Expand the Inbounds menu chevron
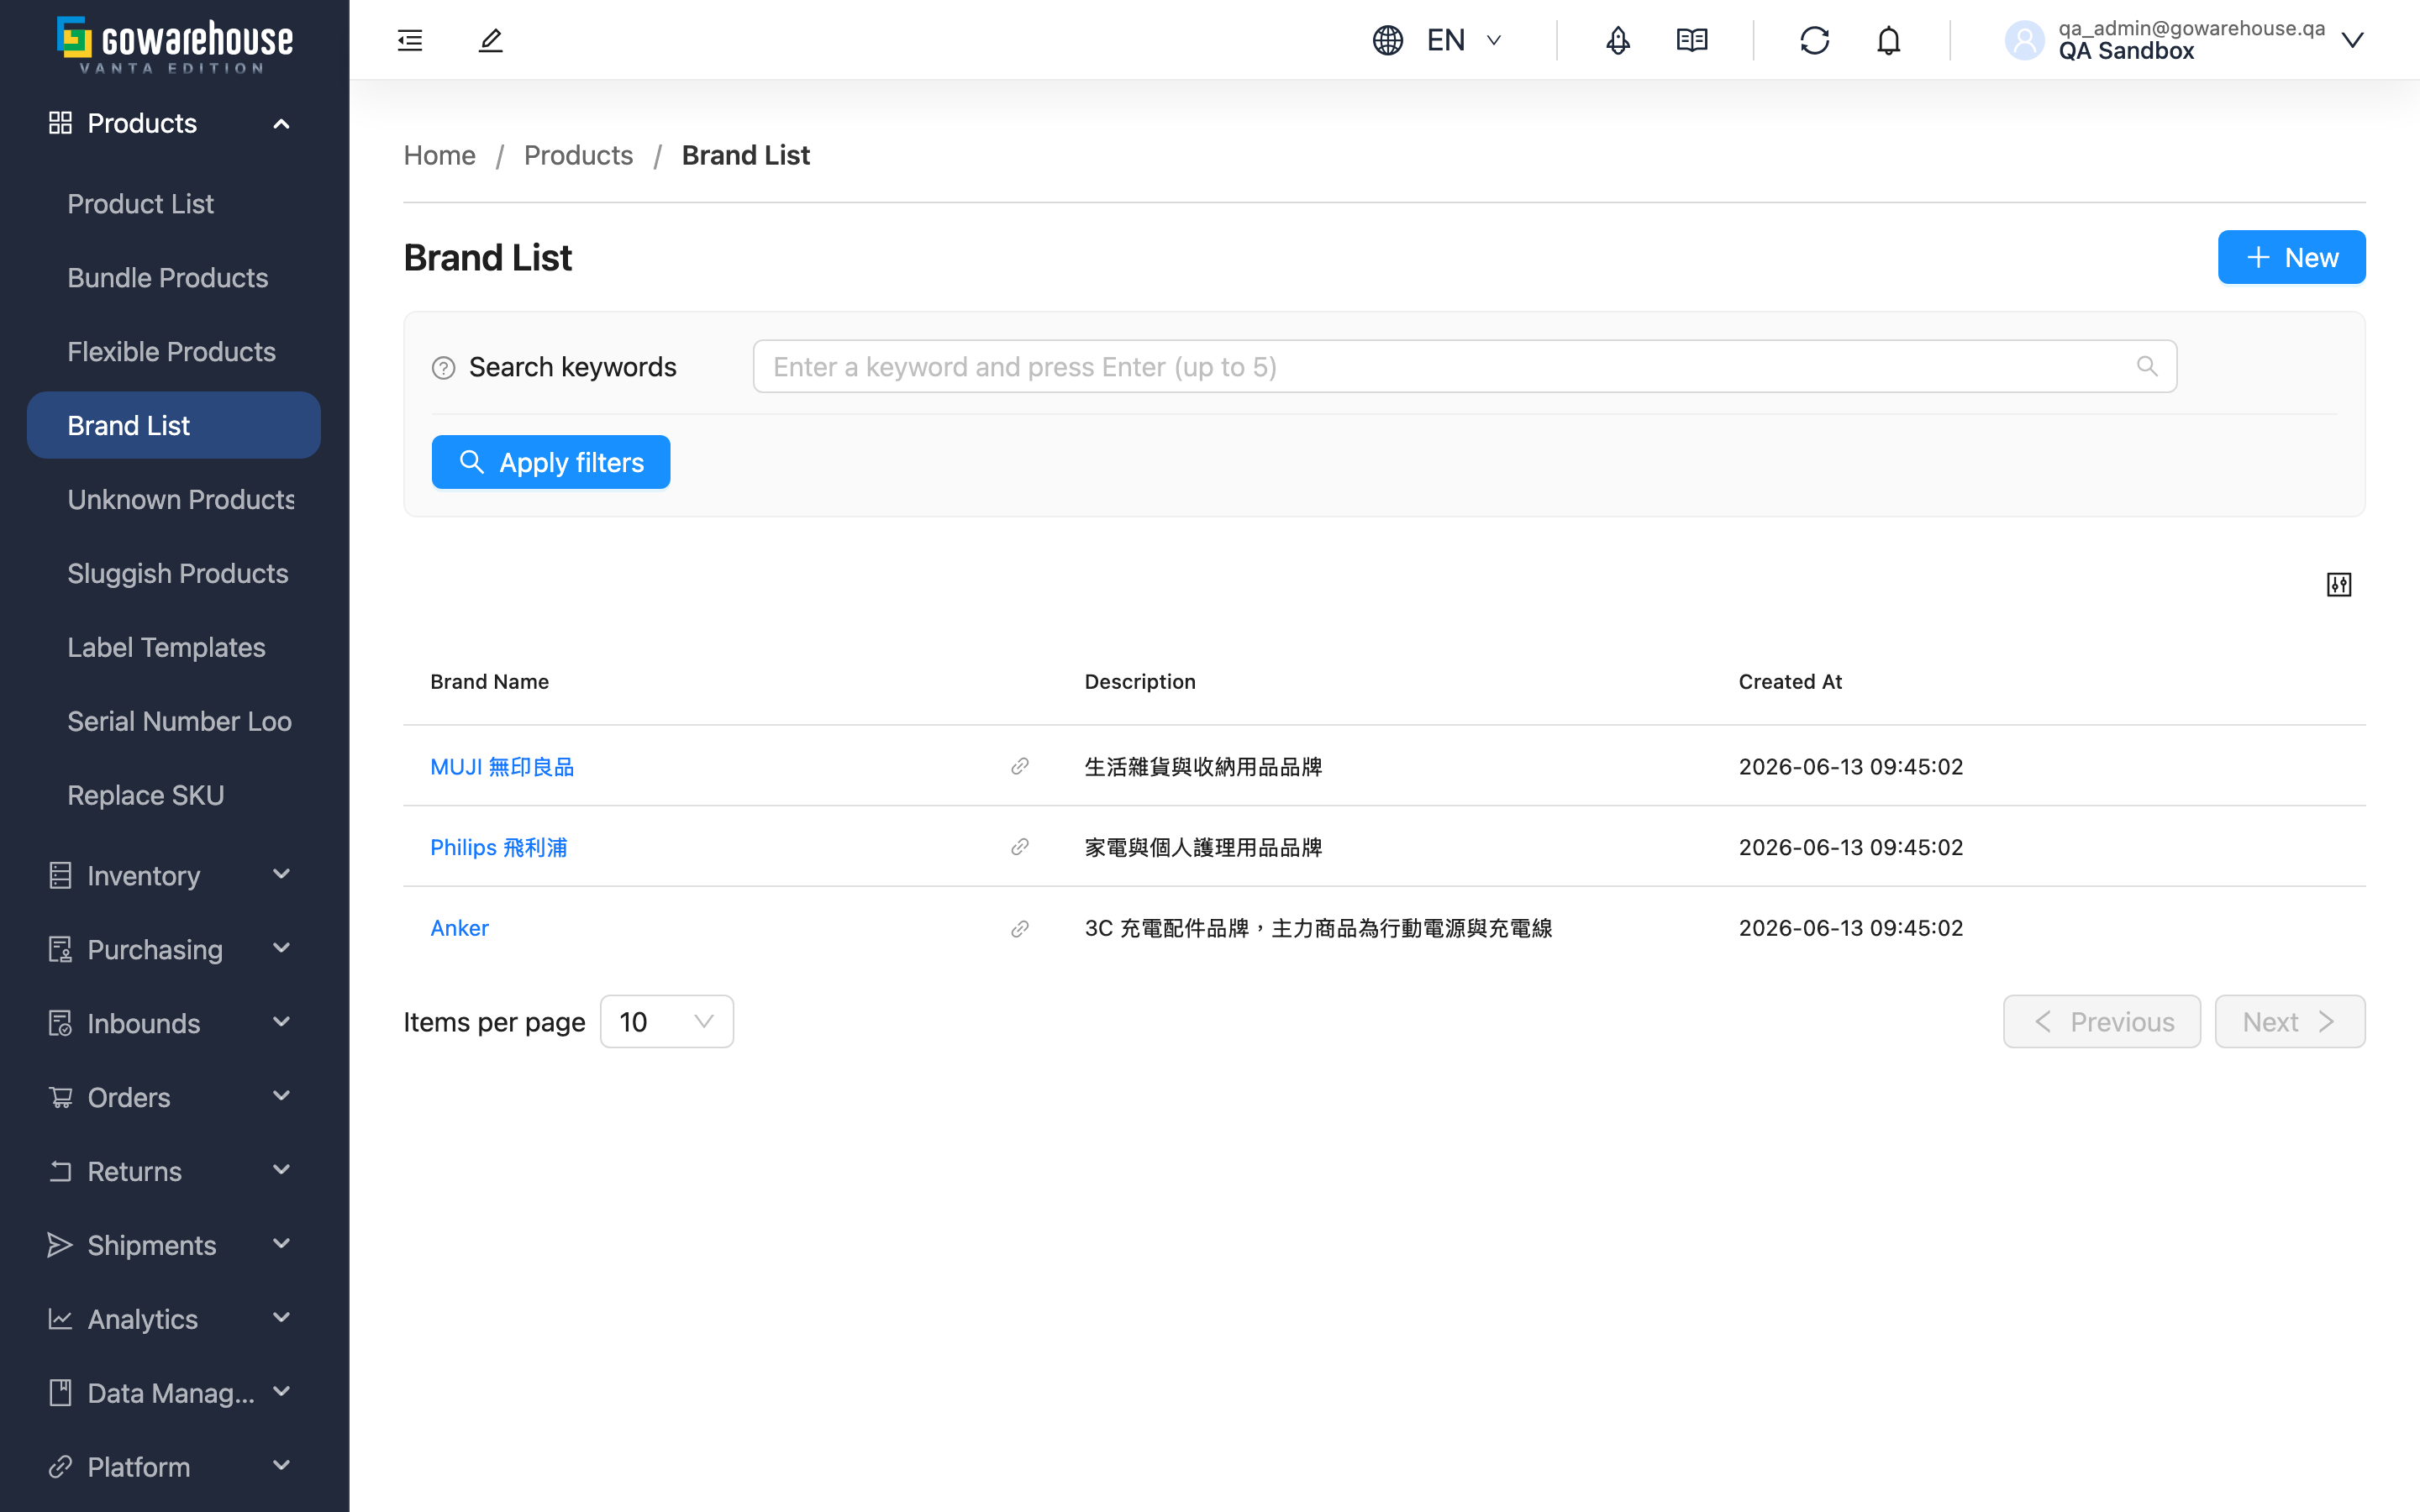2420x1512 pixels. pyautogui.click(x=281, y=1022)
